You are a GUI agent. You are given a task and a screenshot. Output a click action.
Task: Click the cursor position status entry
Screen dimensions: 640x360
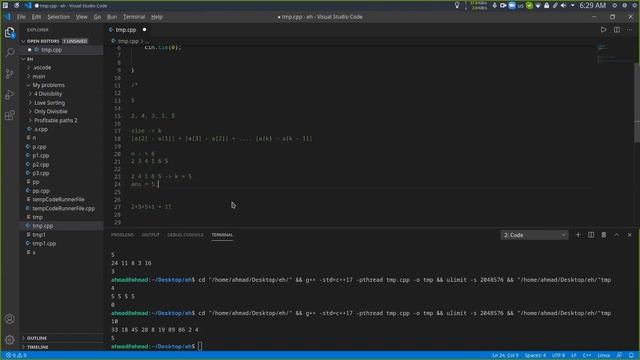coord(505,356)
